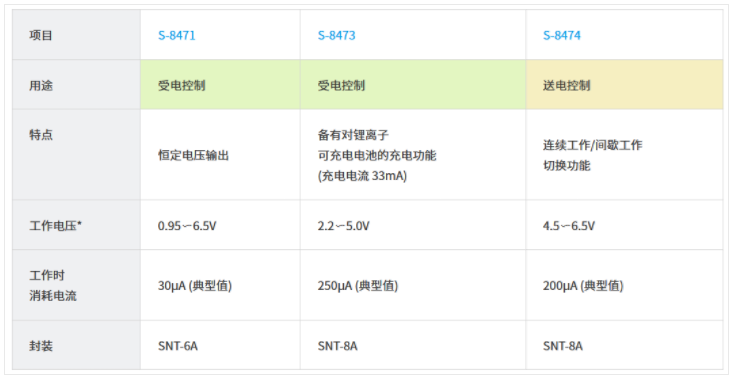Image resolution: width=732 pixels, height=380 pixels.
Task: Click the 250μA (典型值) current value
Action: 358,286
